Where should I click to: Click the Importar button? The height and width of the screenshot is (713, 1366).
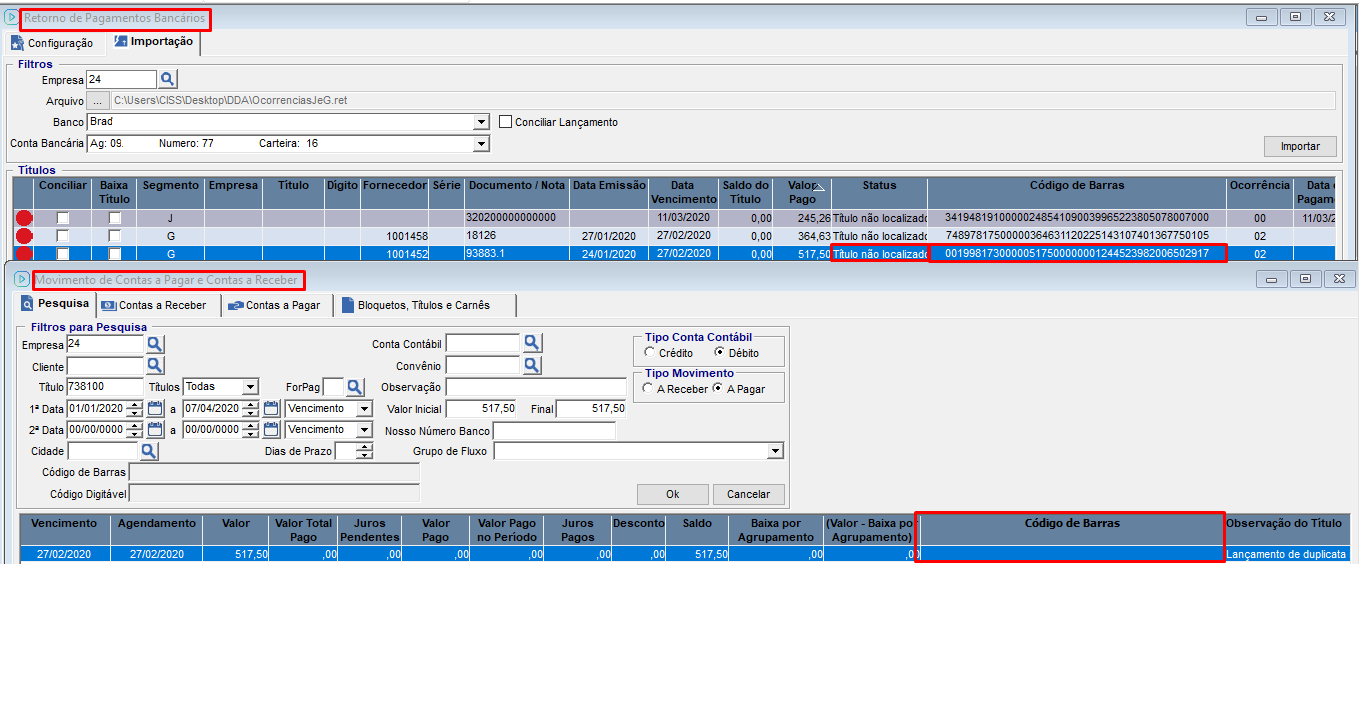click(x=1300, y=146)
